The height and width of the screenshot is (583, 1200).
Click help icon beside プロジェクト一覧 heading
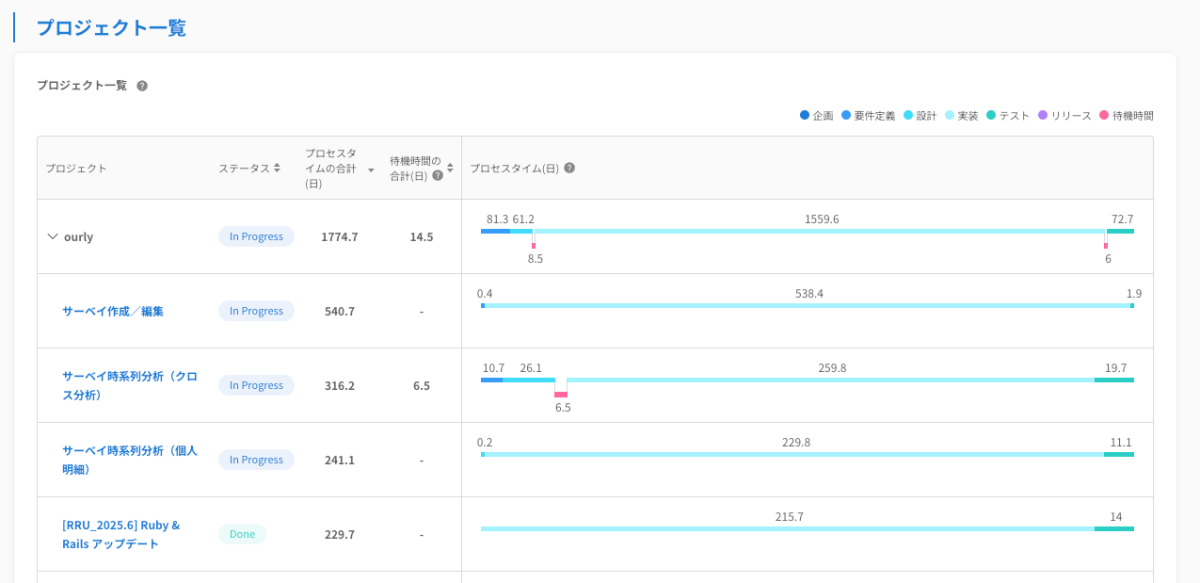(x=142, y=86)
